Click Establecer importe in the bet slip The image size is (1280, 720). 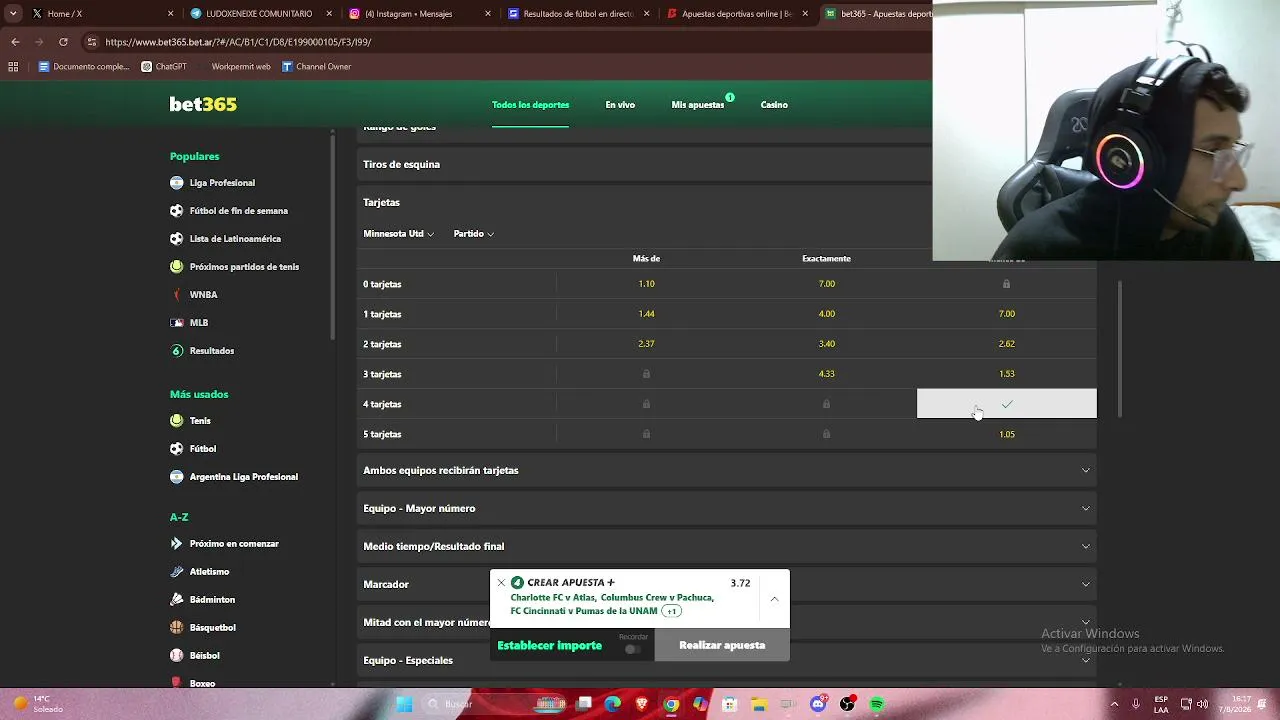[x=550, y=646]
